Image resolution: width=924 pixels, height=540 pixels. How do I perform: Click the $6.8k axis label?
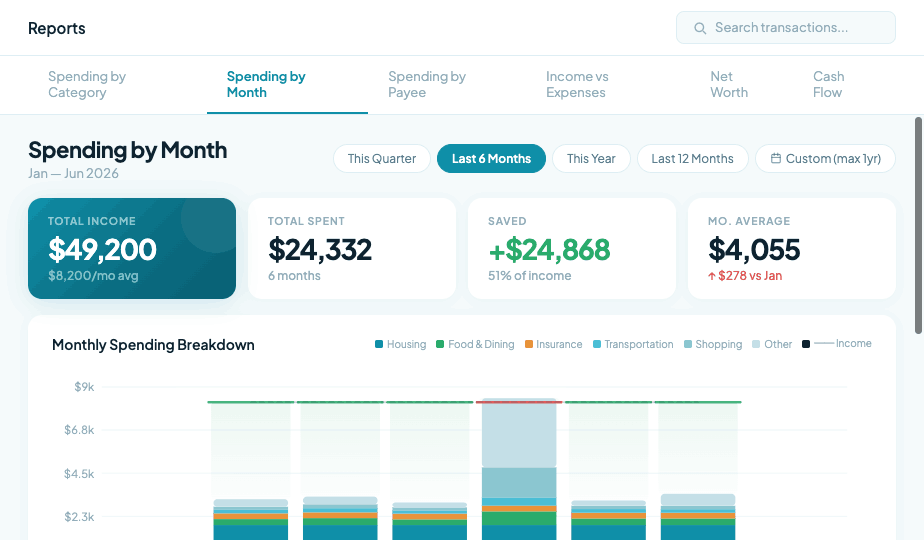coord(79,430)
